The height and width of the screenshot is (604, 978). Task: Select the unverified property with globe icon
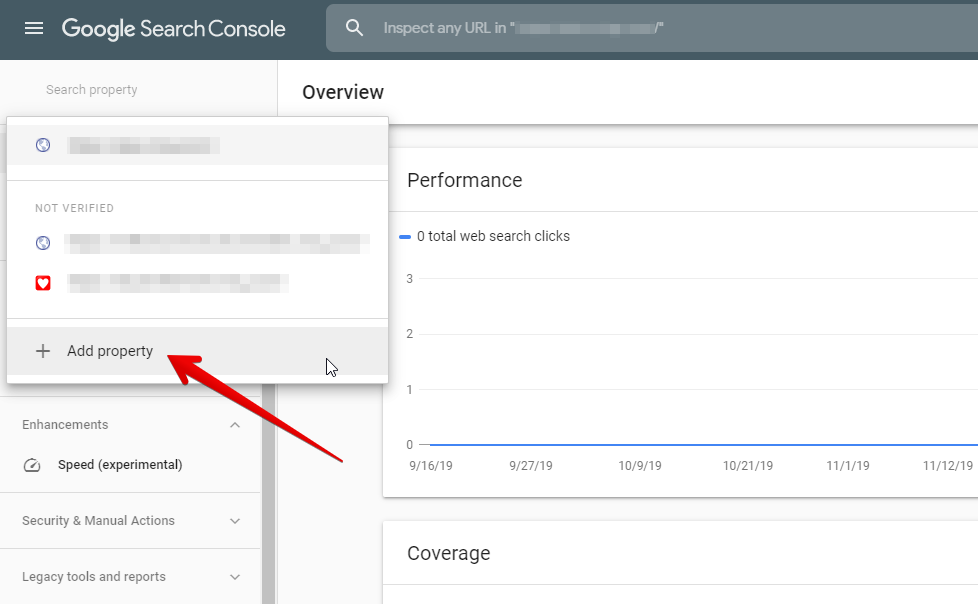pos(197,243)
